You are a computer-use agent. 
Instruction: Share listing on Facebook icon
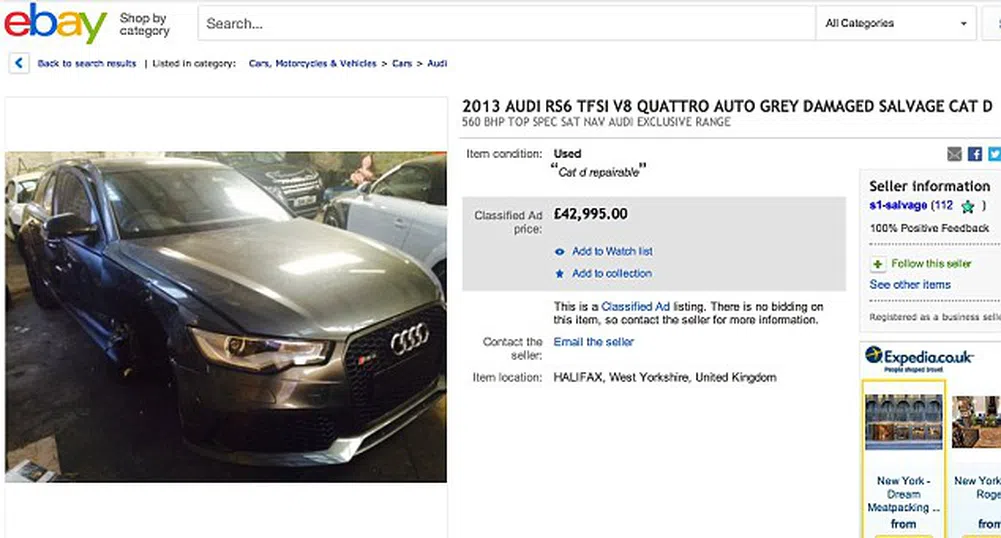click(975, 154)
